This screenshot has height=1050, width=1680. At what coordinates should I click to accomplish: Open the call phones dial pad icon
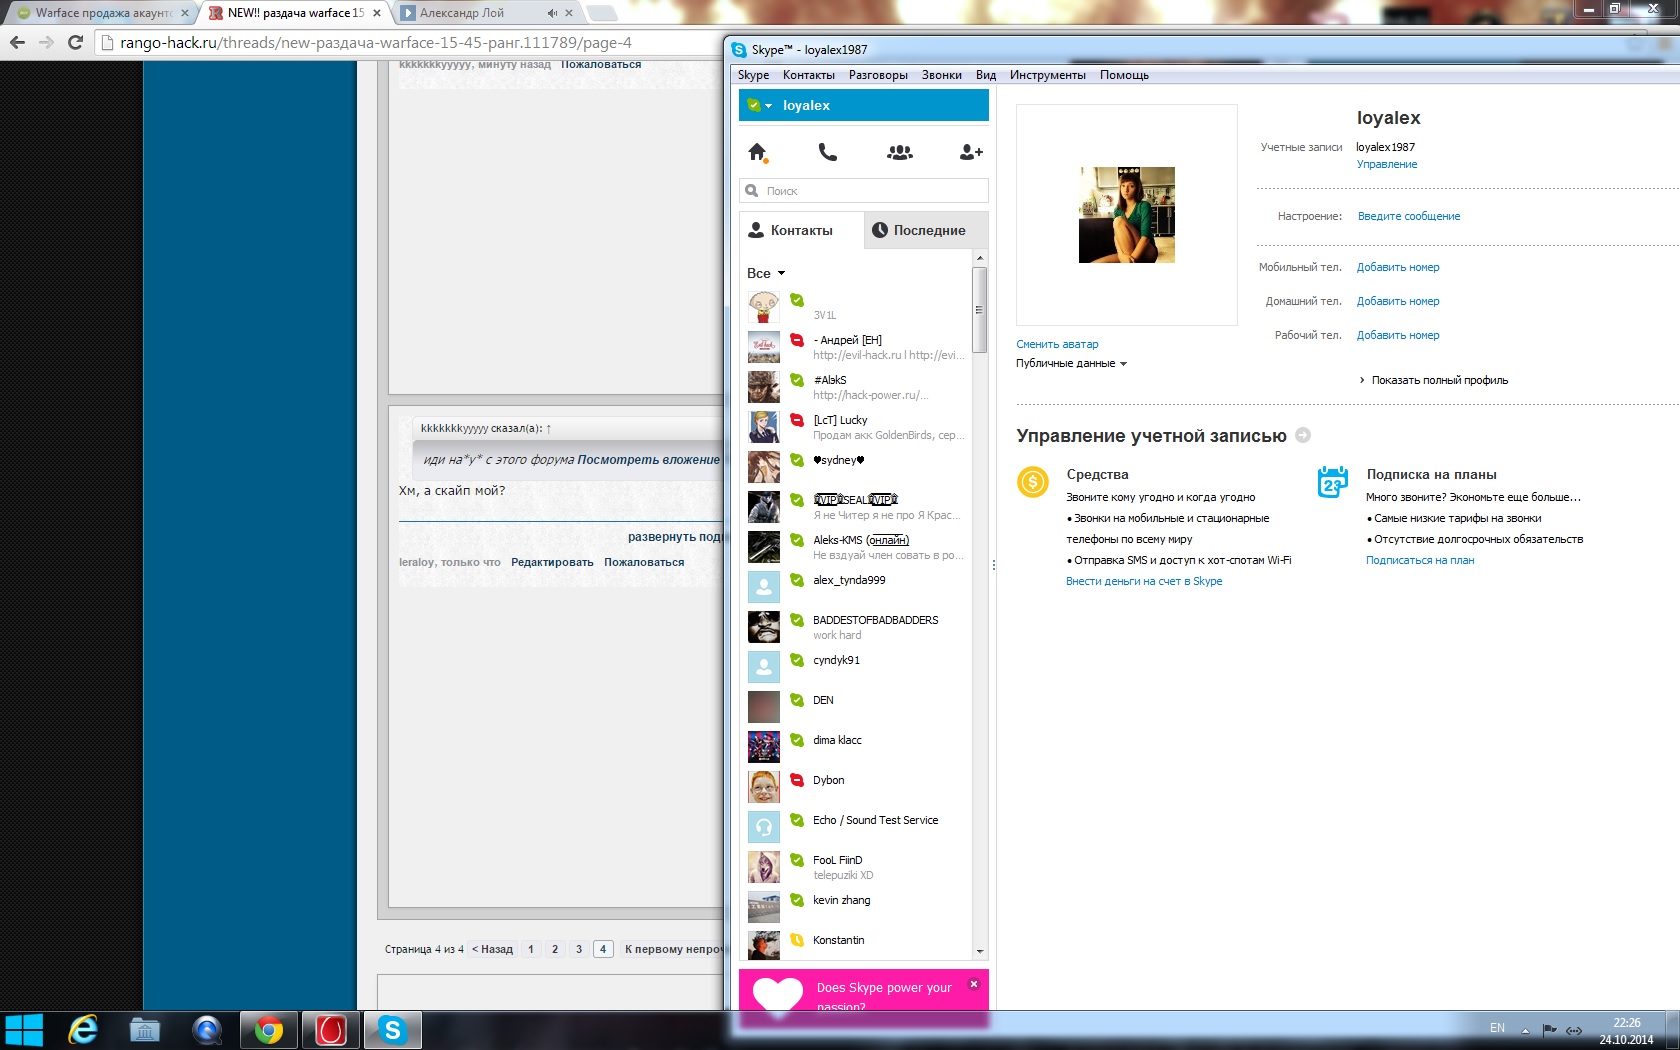828,152
